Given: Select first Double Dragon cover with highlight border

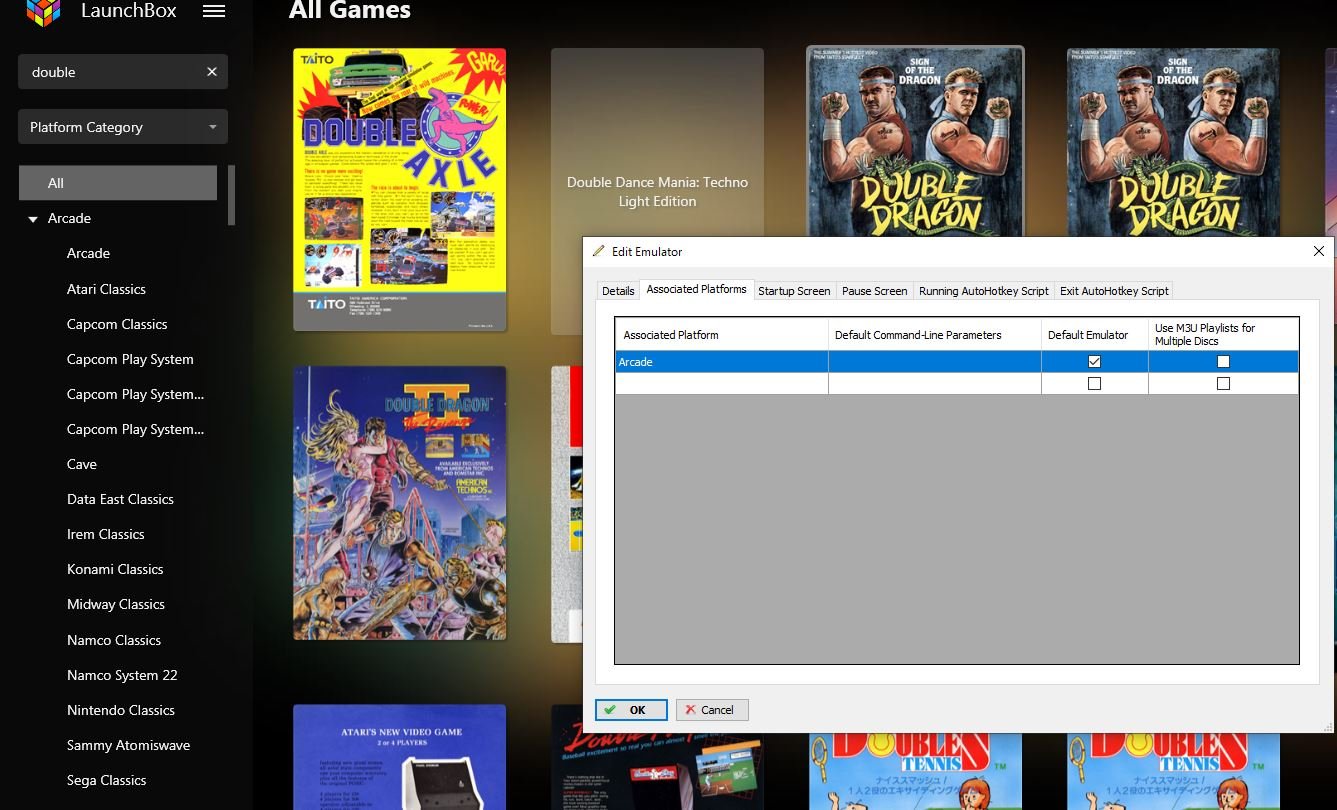Looking at the screenshot, I should point(916,141).
